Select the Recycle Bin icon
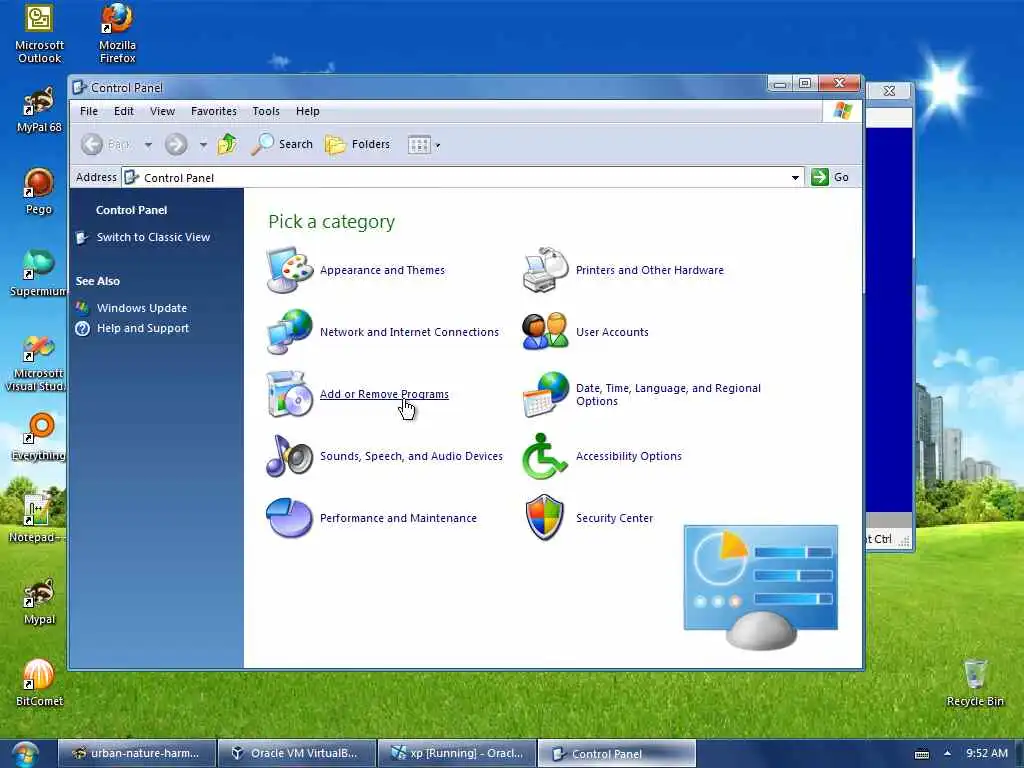Screen dimensions: 1024x768 click(x=975, y=683)
